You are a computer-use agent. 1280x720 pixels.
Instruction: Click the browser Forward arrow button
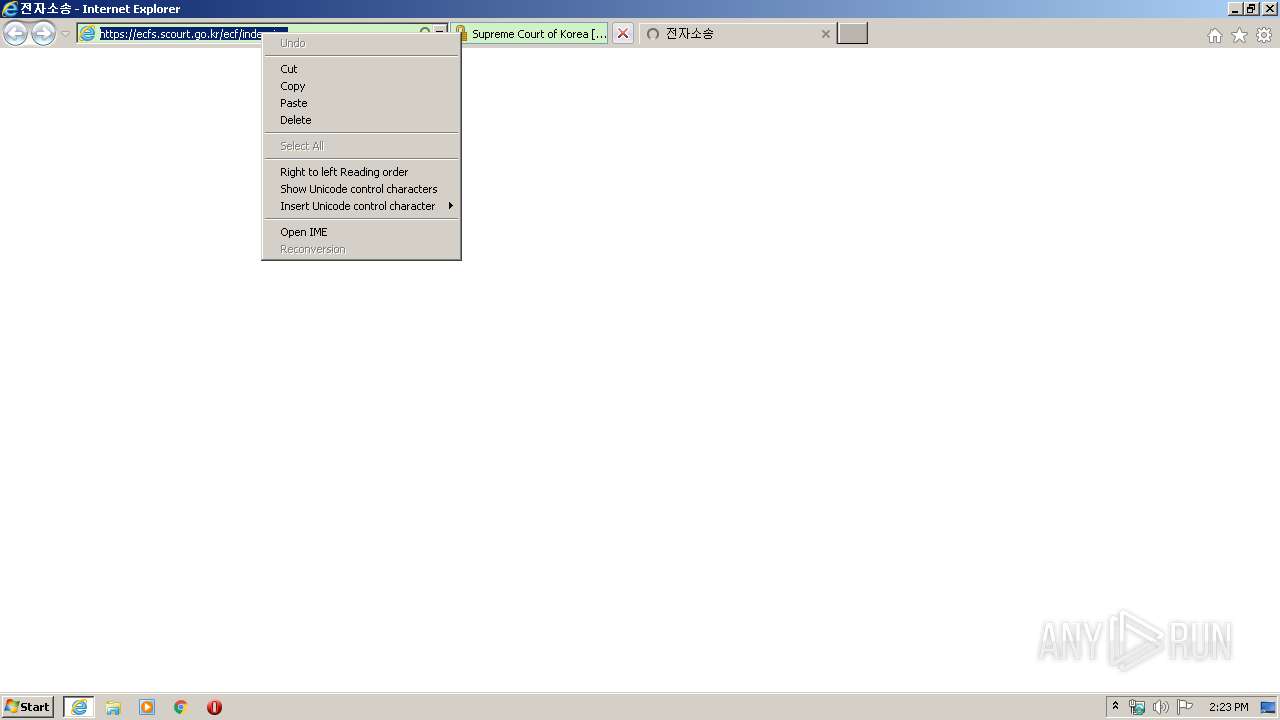[43, 34]
